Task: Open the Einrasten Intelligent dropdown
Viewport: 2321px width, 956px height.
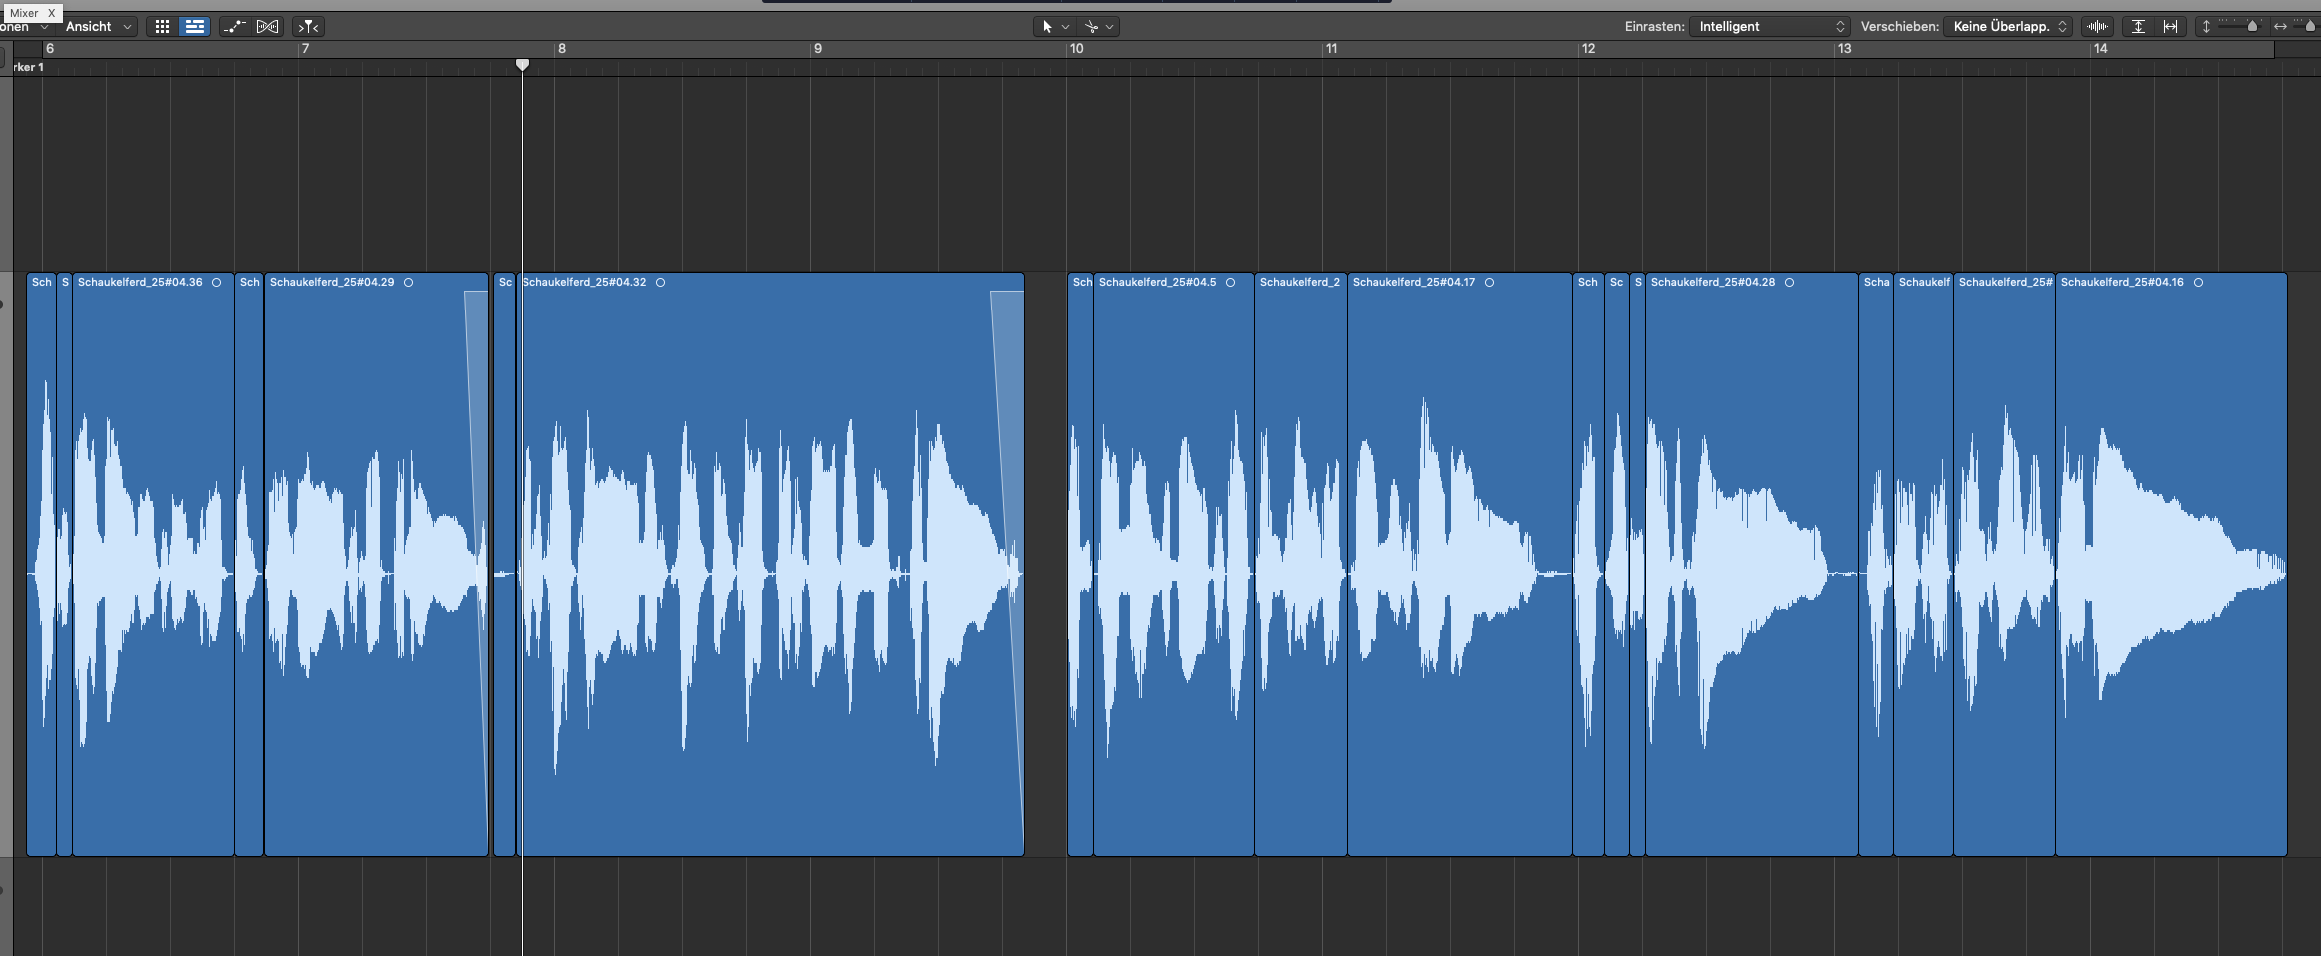Action: pyautogui.click(x=1770, y=27)
